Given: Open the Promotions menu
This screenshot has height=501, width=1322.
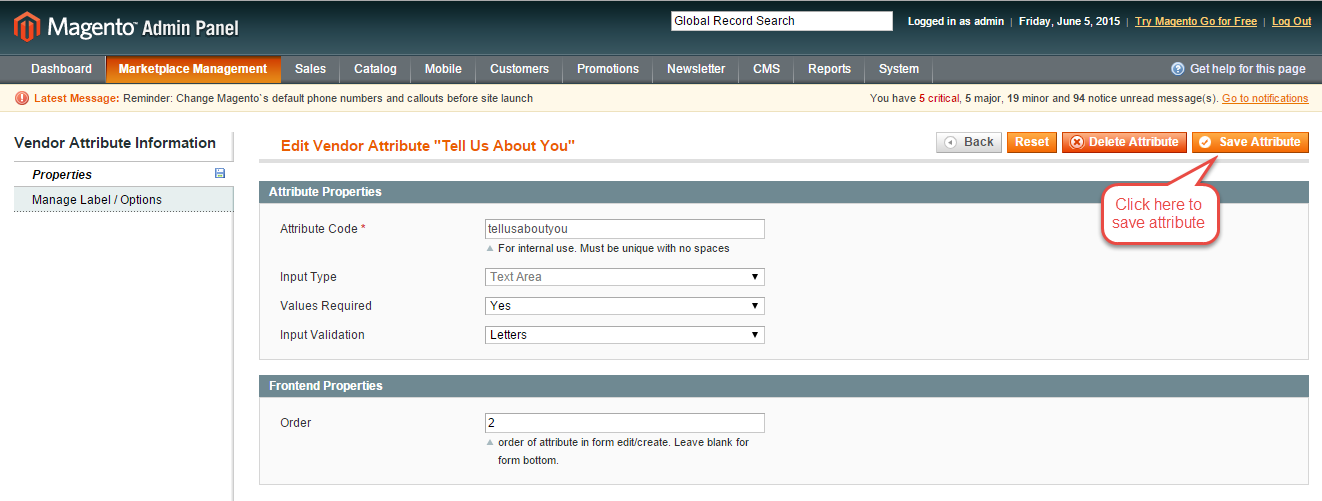Looking at the screenshot, I should pyautogui.click(x=608, y=69).
